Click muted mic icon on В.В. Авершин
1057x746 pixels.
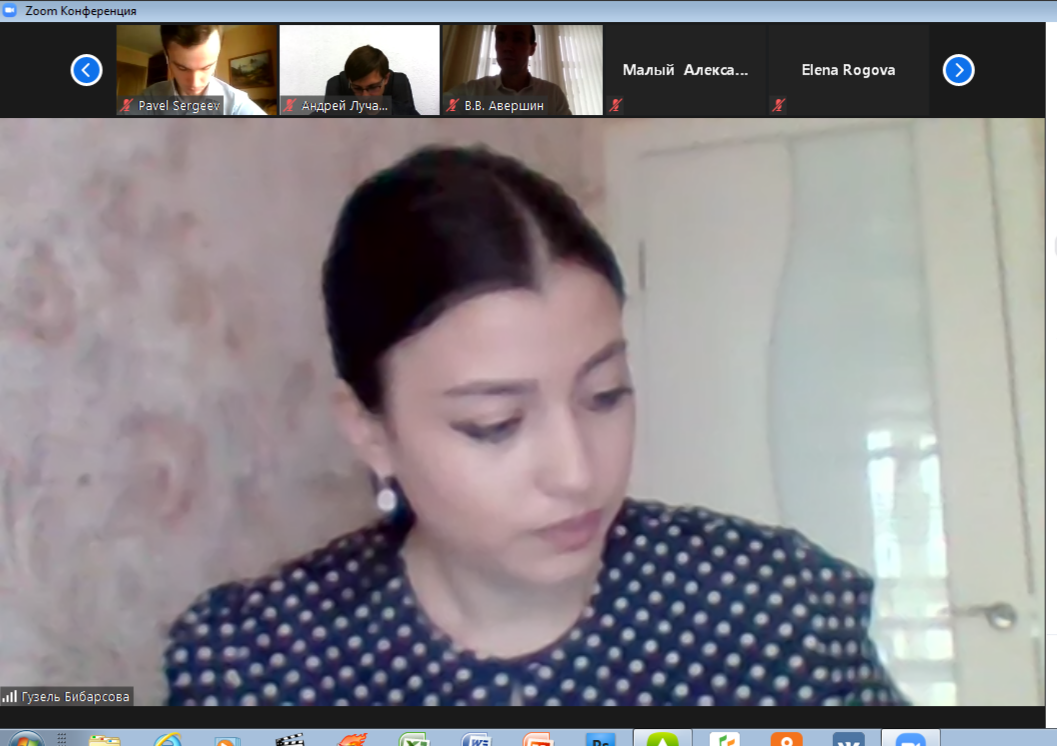tap(453, 105)
